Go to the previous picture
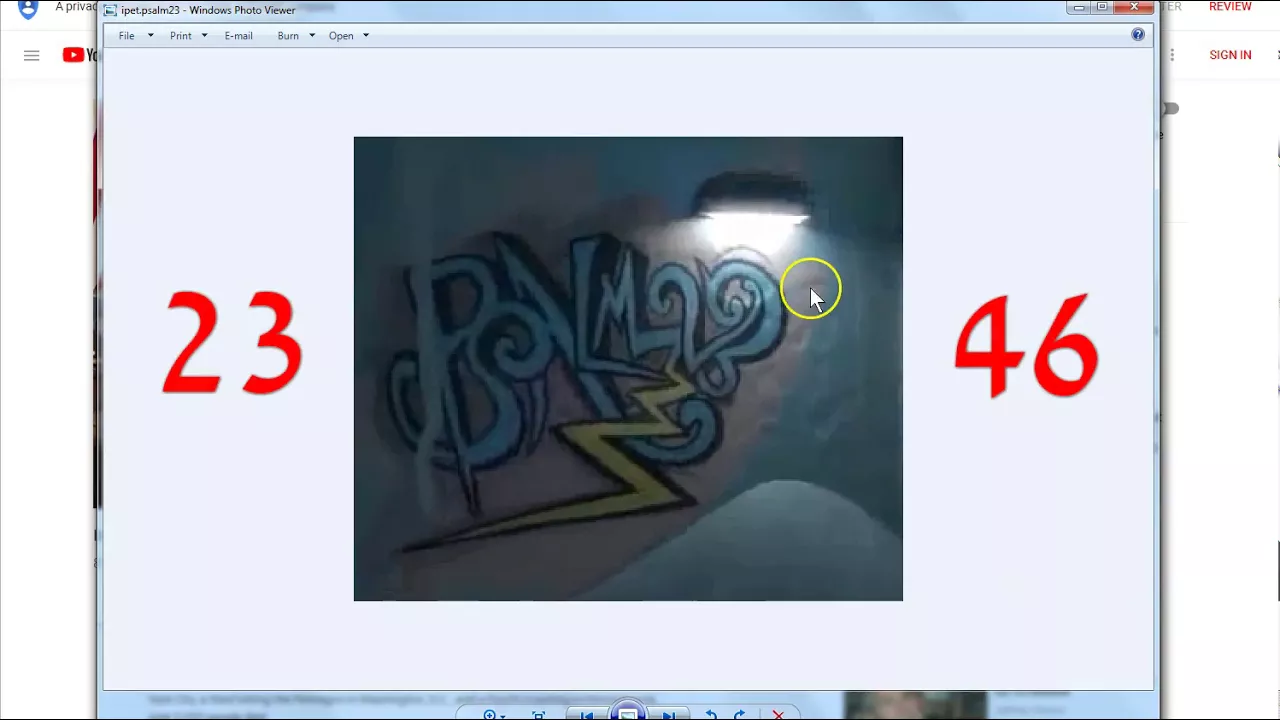 coord(587,714)
